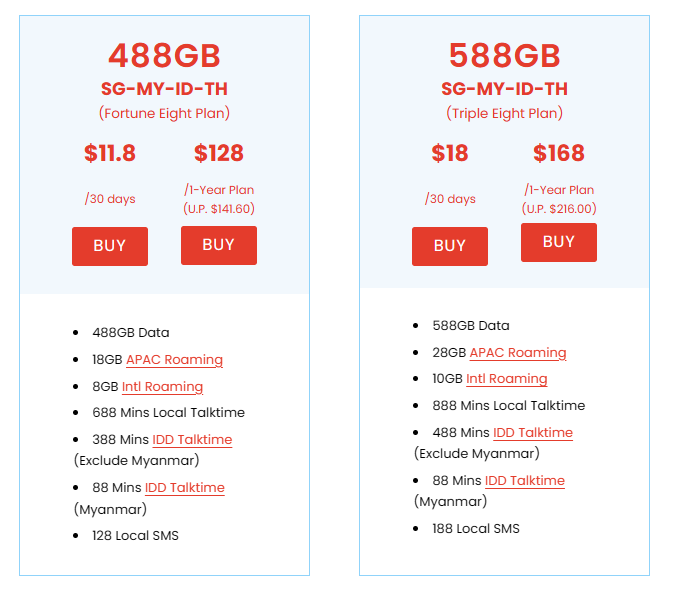Image resolution: width=674 pixels, height=590 pixels.
Task: Buy the 488GB 1-Year Plan at $128
Action: pos(219,245)
